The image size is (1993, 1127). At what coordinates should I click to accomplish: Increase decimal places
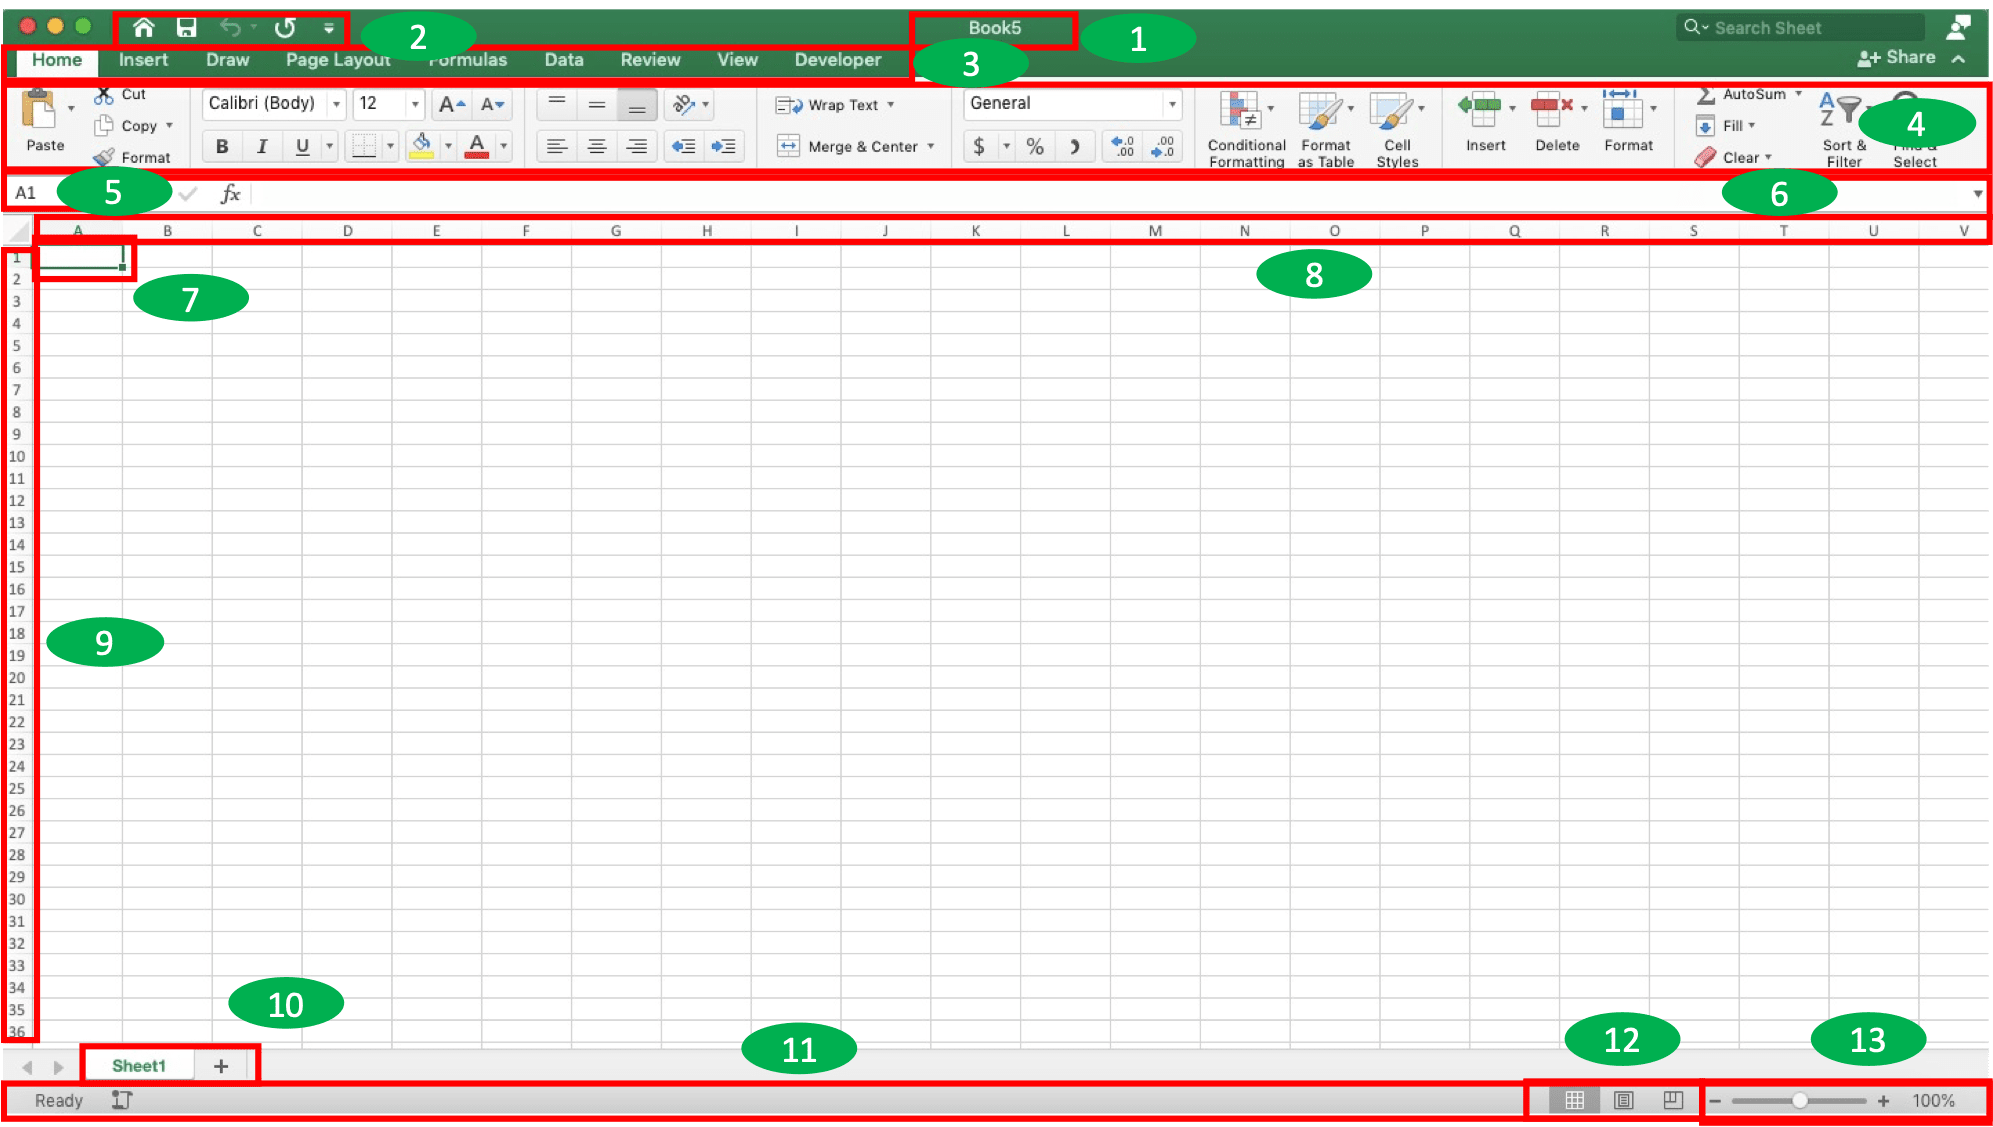pos(1123,147)
